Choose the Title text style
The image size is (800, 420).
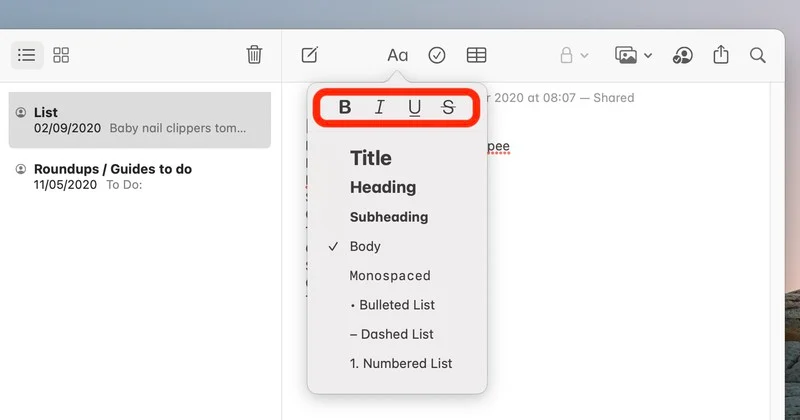pos(371,158)
